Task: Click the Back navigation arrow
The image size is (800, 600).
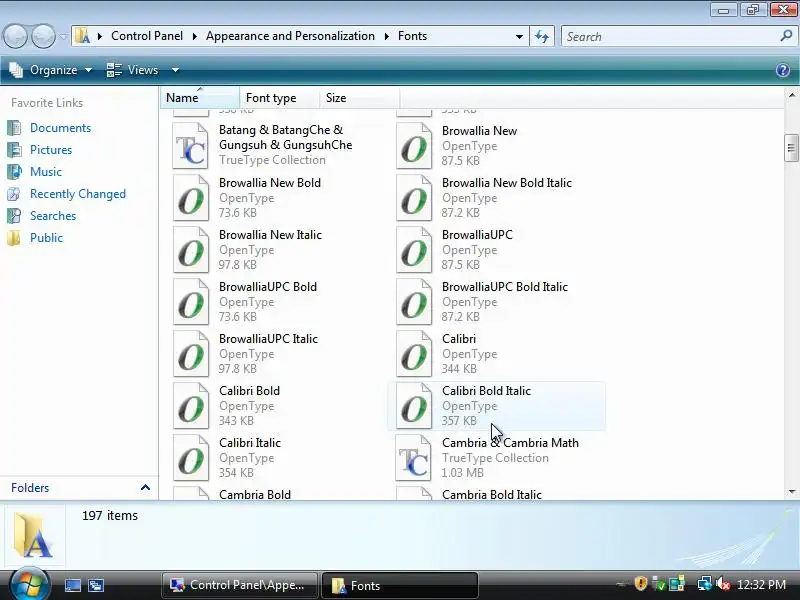Action: pyautogui.click(x=15, y=37)
